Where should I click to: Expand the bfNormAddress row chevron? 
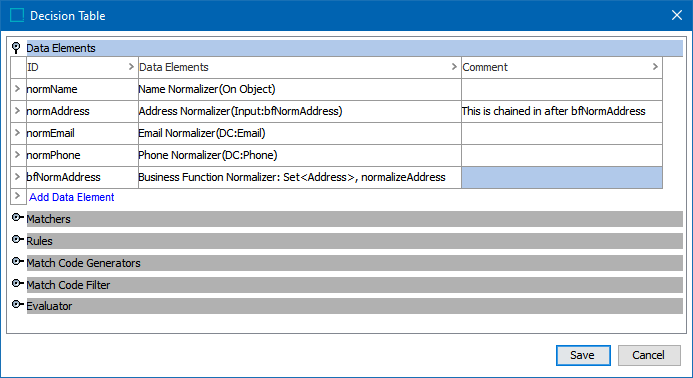pyautogui.click(x=17, y=177)
